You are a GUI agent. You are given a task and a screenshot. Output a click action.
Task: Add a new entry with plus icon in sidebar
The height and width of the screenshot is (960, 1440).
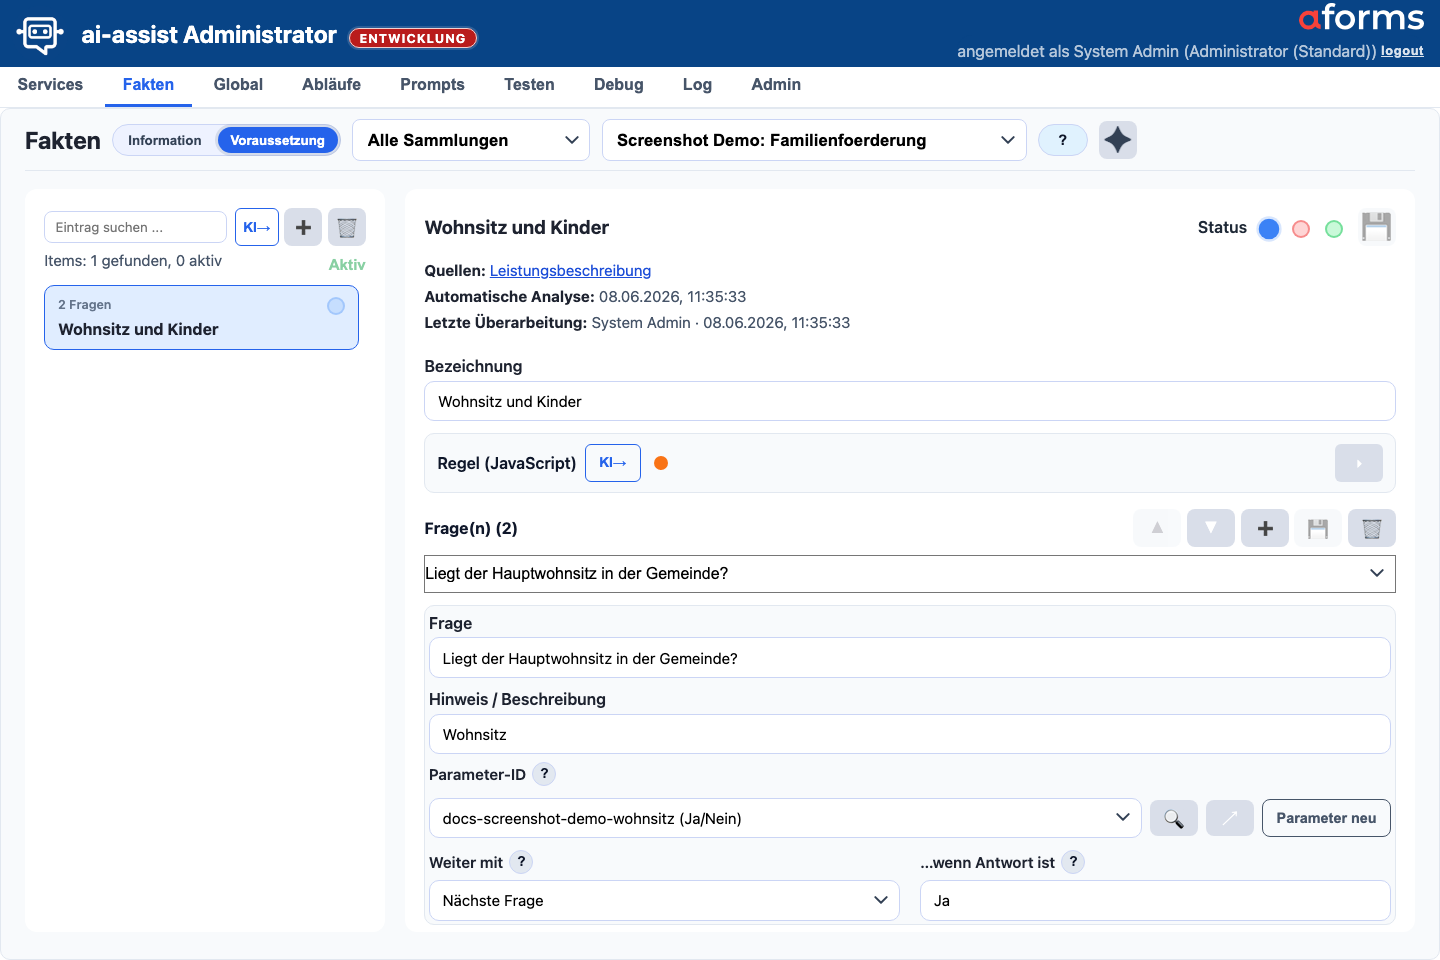(303, 227)
